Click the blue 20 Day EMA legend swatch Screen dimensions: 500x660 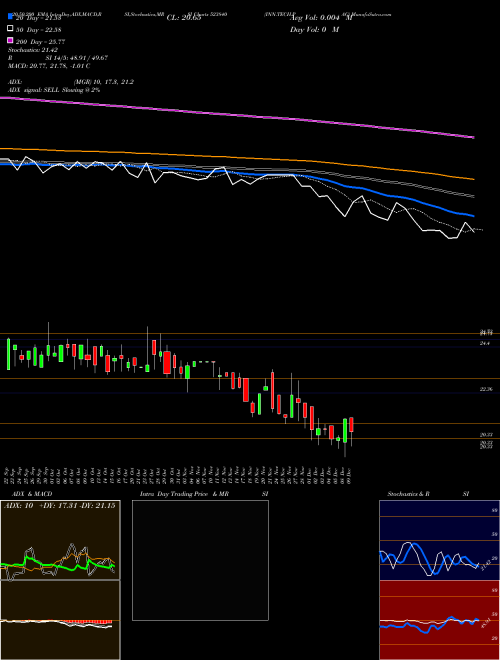pyautogui.click(x=10, y=17)
